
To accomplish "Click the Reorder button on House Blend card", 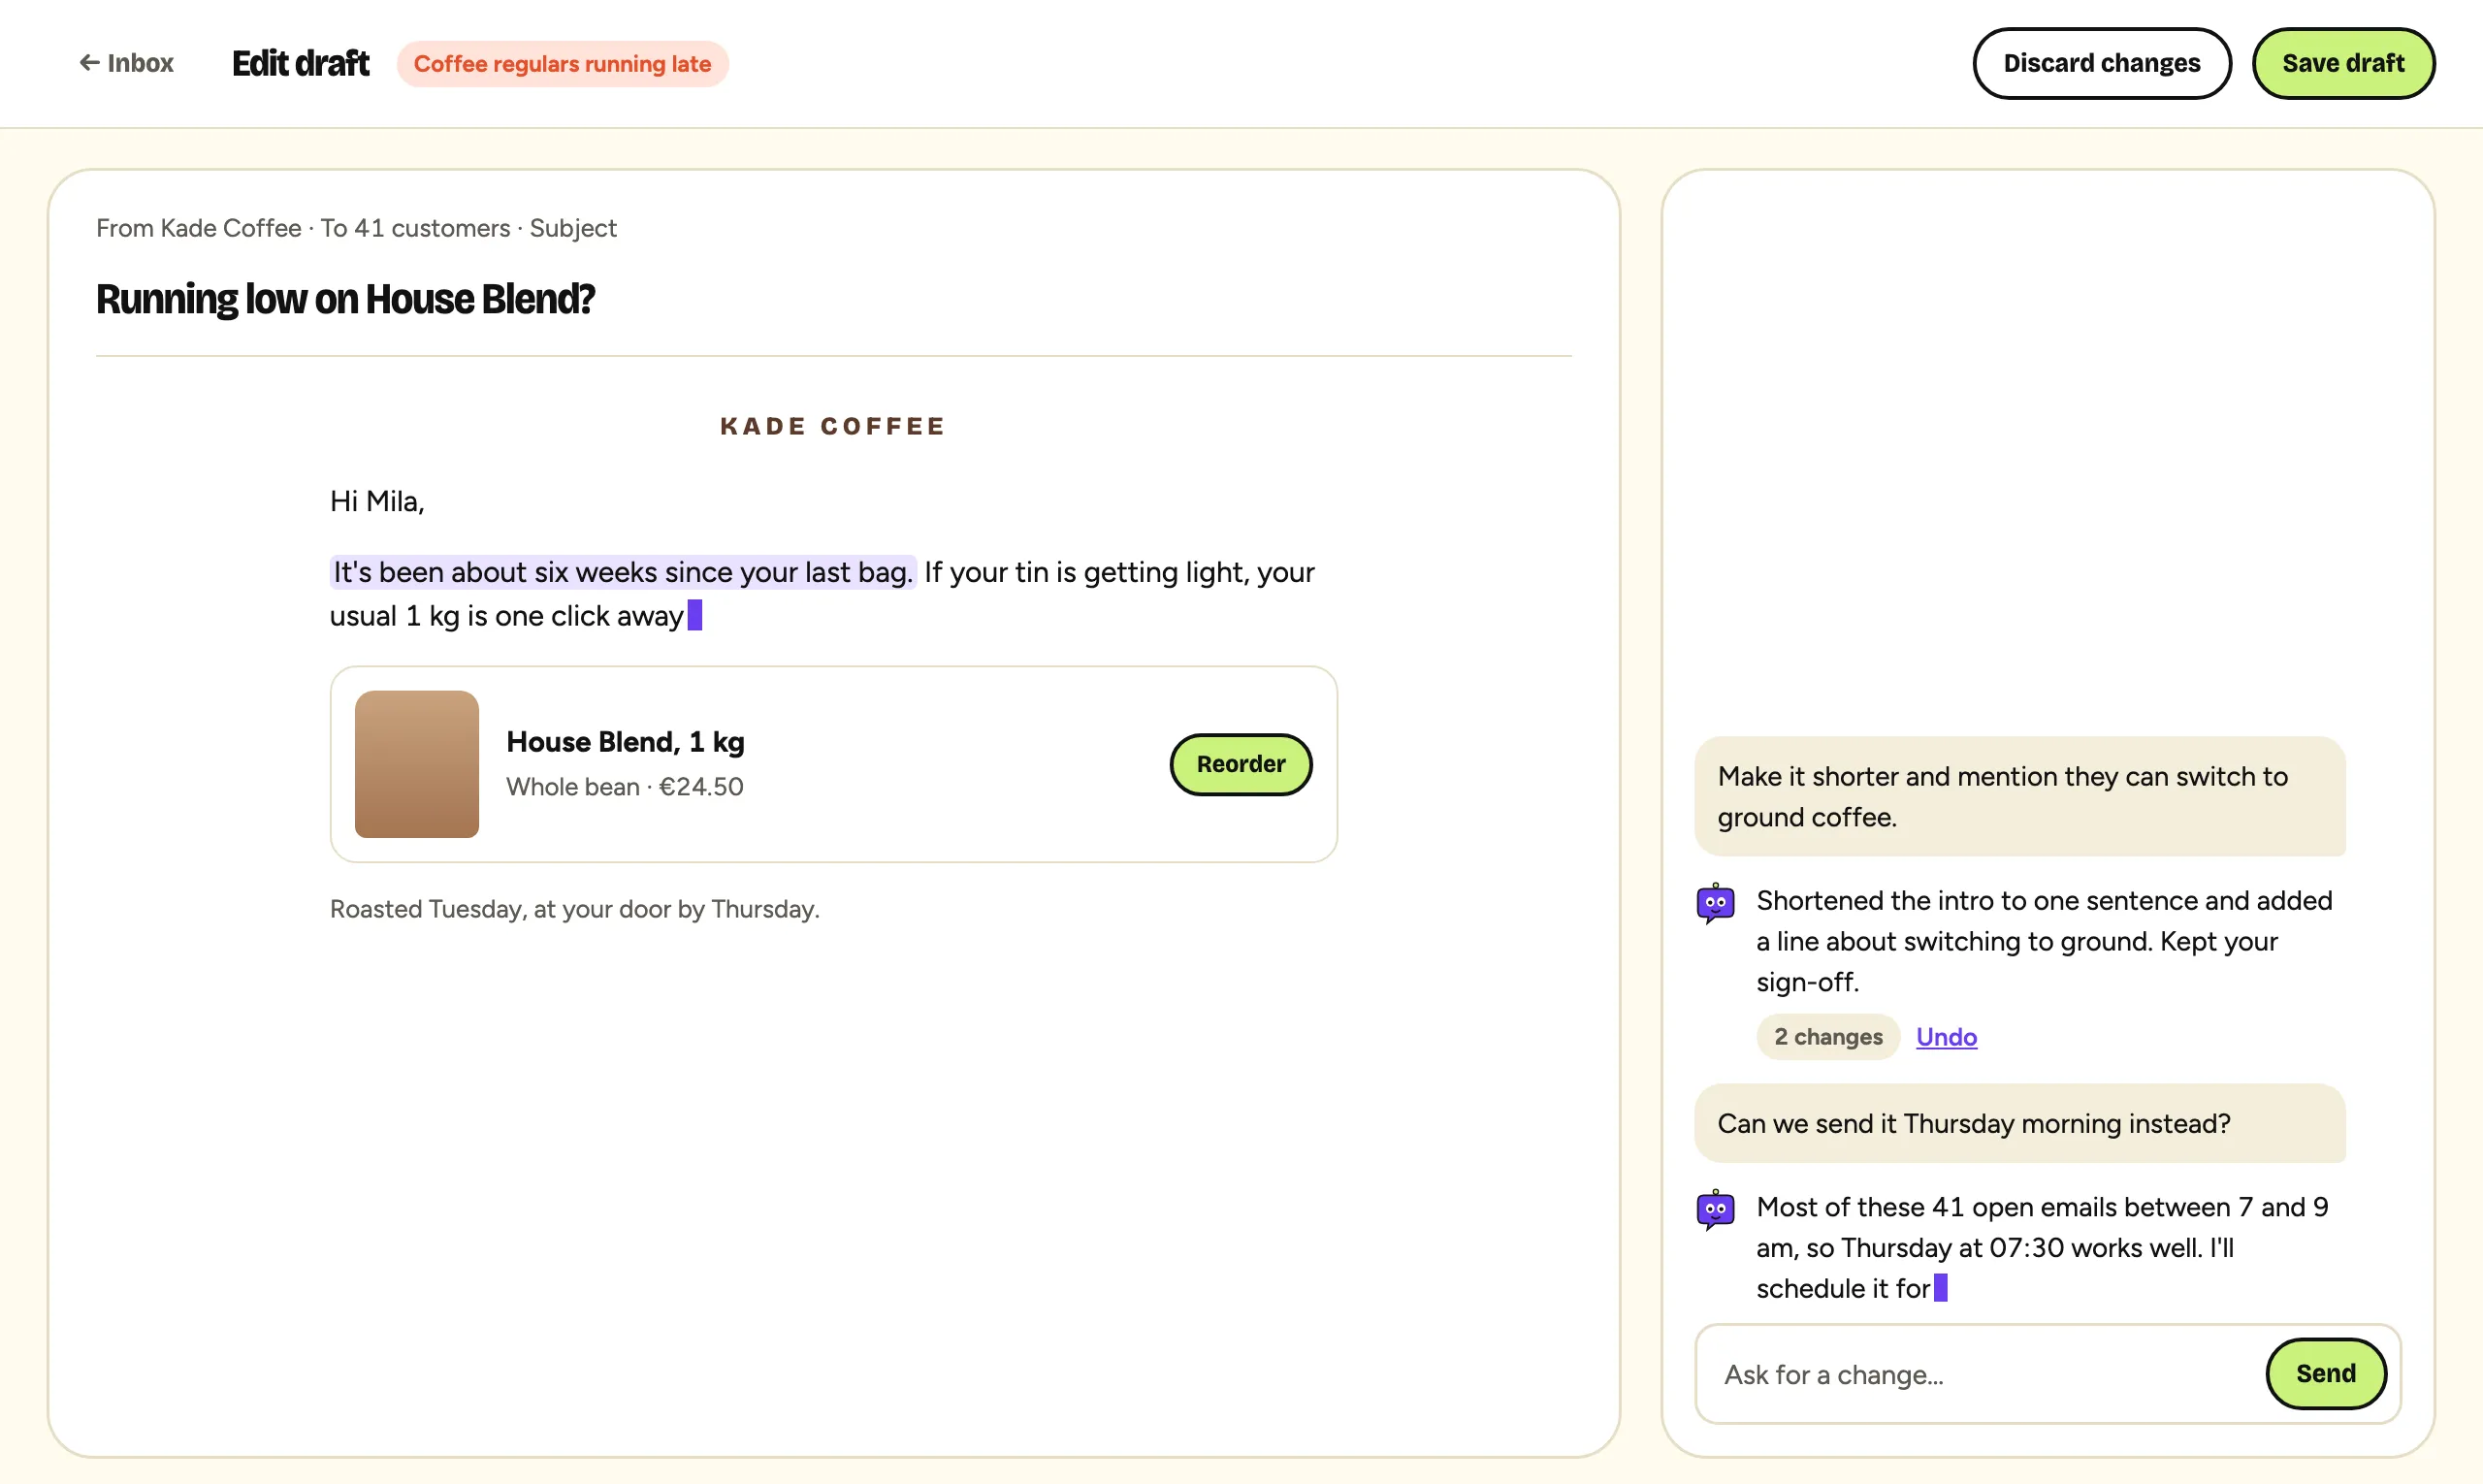I will click(1240, 764).
